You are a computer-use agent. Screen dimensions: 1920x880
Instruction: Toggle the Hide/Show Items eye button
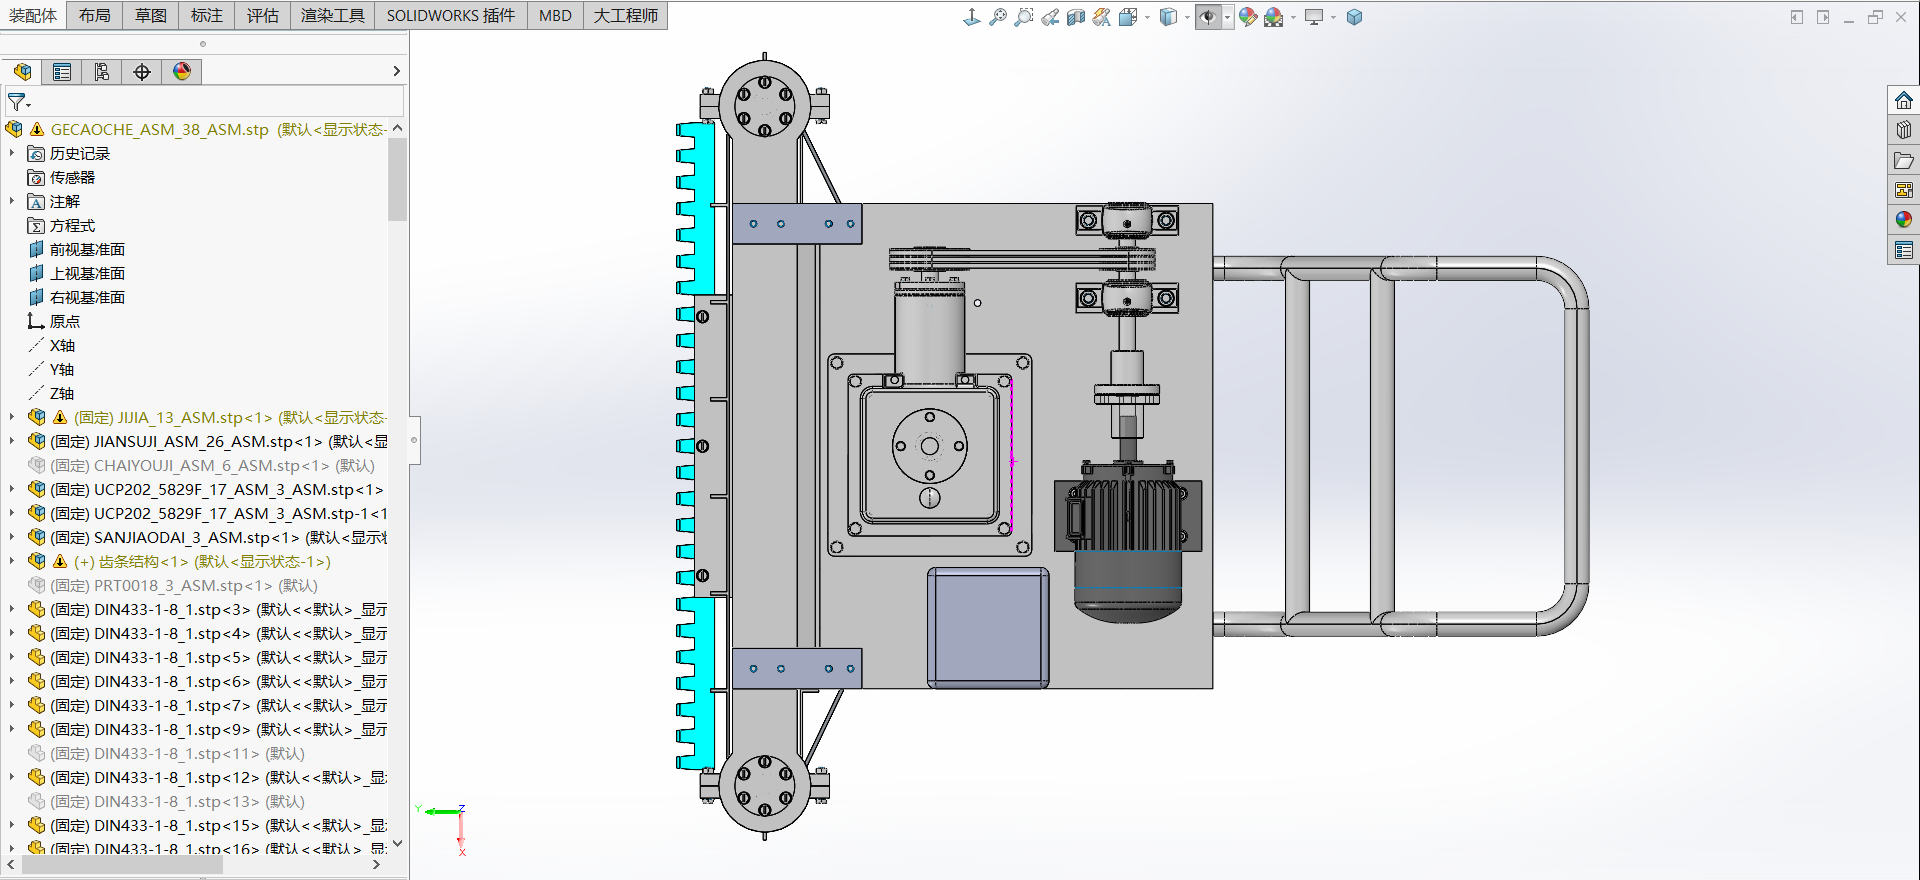[1208, 17]
